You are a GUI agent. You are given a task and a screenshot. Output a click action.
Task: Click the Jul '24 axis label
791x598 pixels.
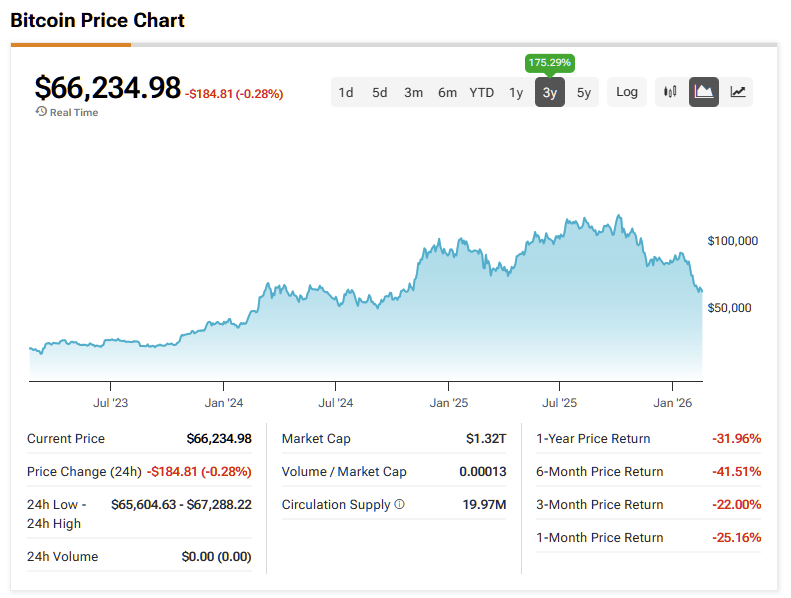335,403
